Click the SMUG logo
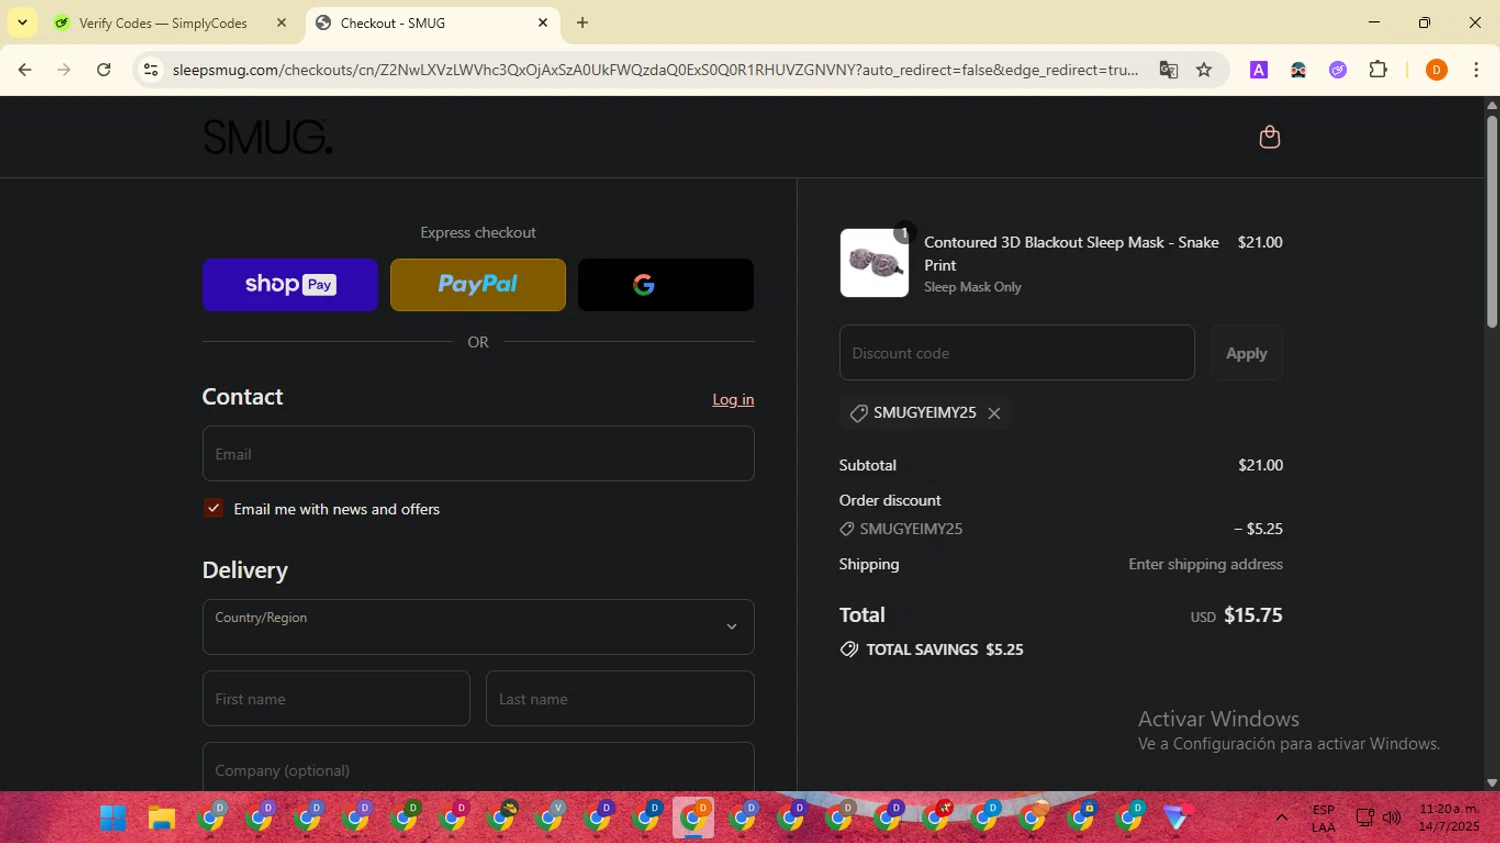This screenshot has height=843, width=1500. (x=267, y=138)
